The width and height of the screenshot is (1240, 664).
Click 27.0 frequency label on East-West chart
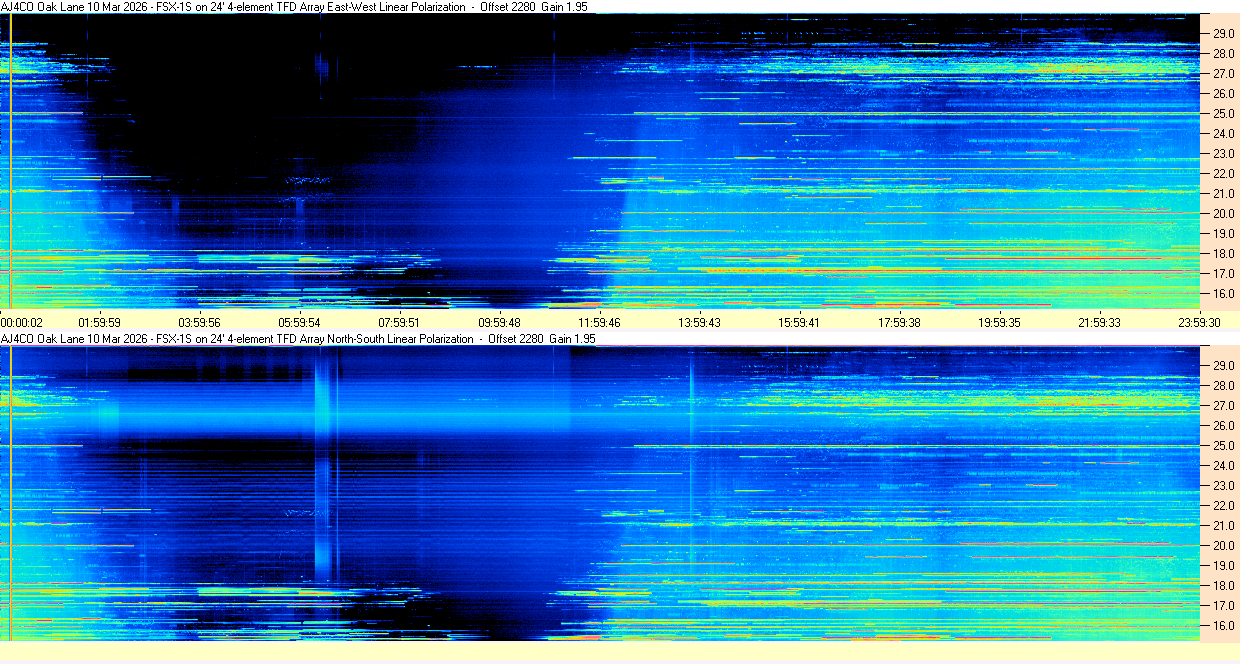point(1224,74)
